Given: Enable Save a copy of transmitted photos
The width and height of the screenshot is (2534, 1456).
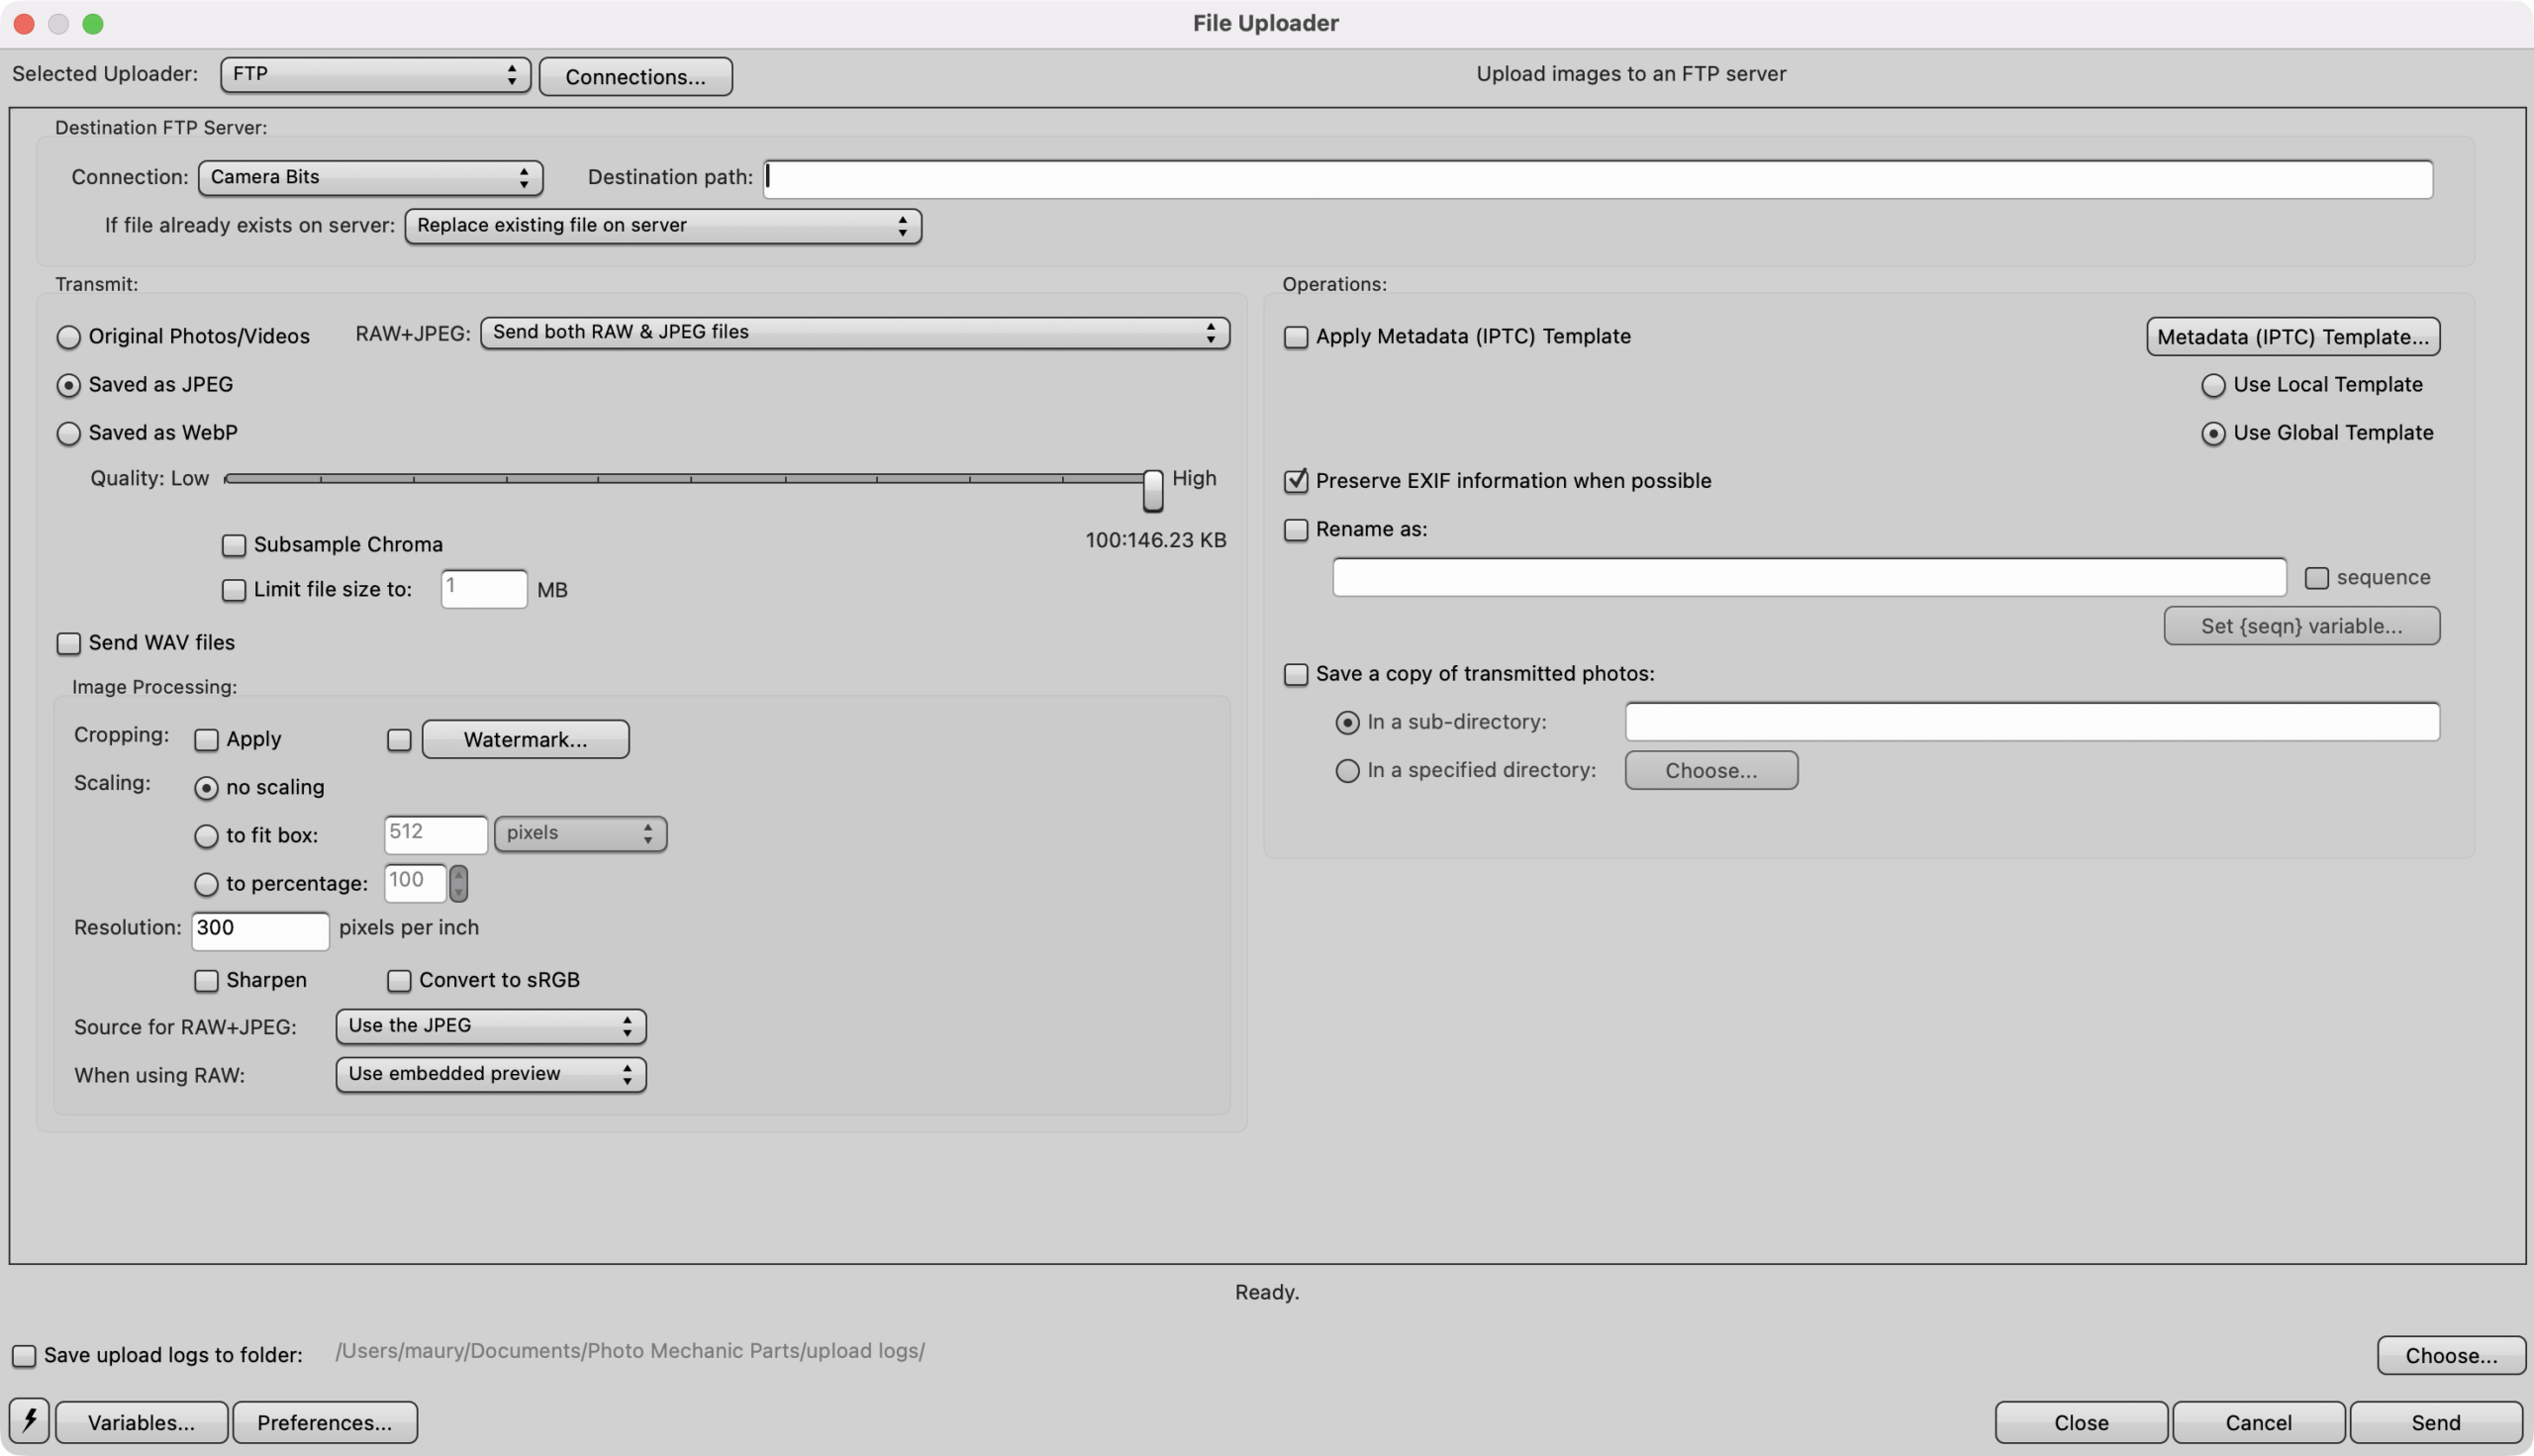Looking at the screenshot, I should 1295,674.
